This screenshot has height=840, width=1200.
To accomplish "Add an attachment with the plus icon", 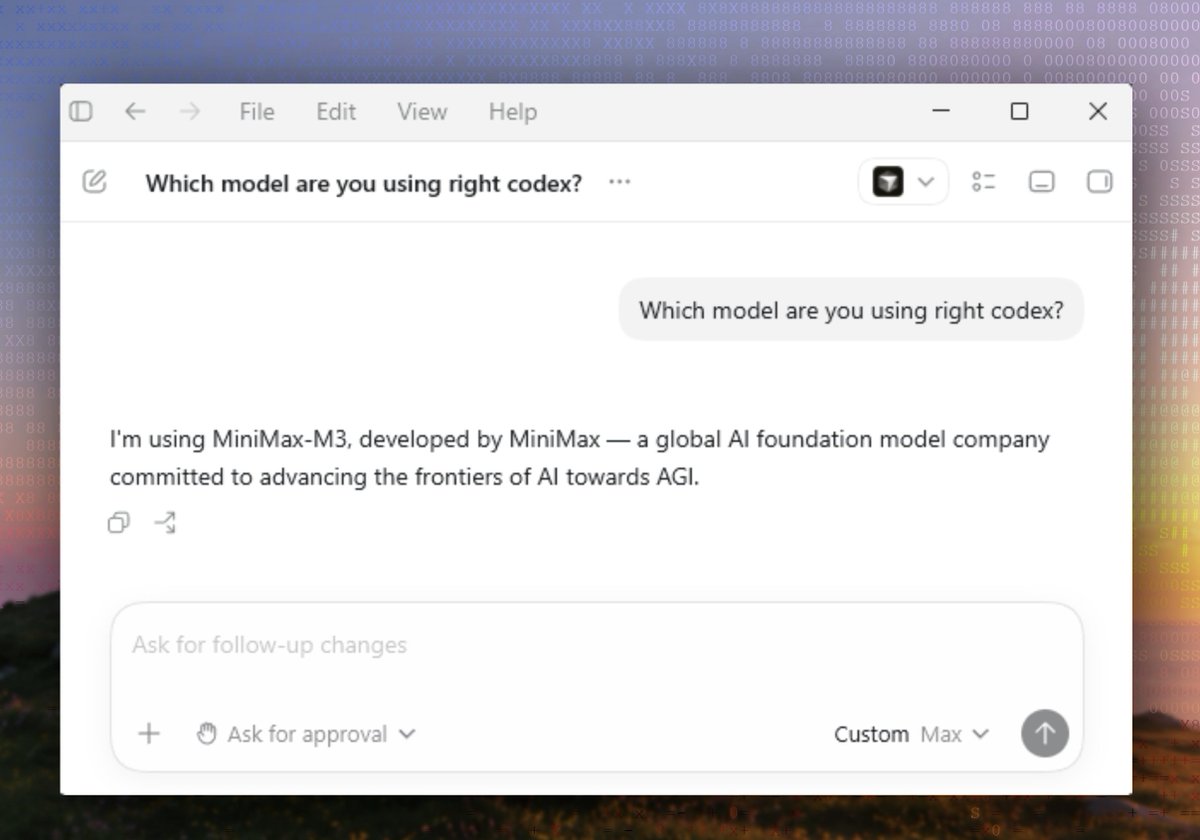I will coord(149,734).
